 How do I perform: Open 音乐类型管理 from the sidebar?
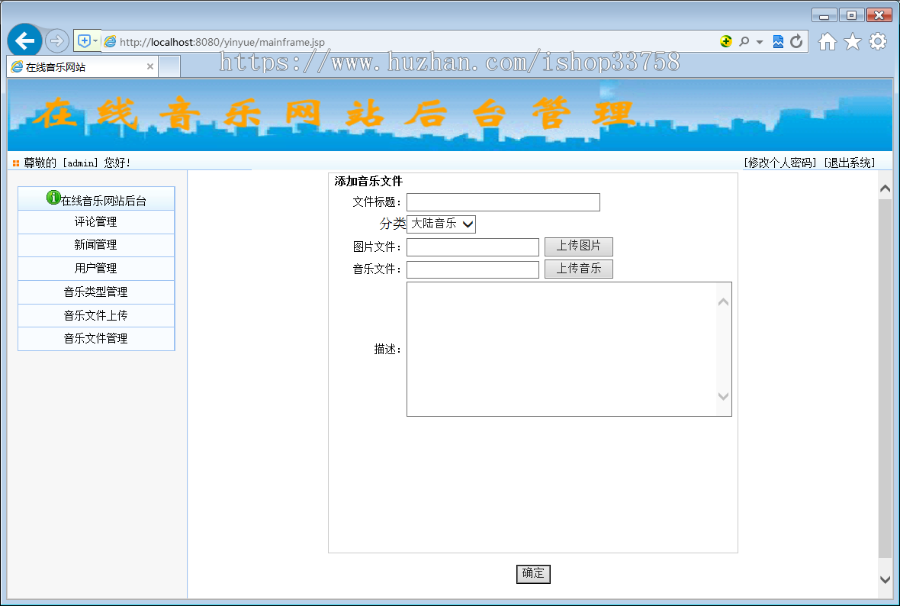[x=96, y=290]
